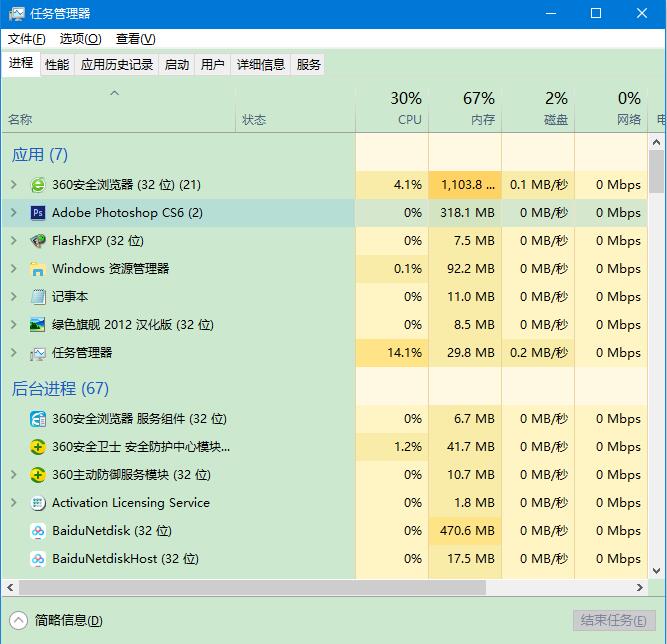Viewport: 667px width, 644px height.
Task: Select the 360安全卫士 安全防护中心模块 name
Action: tap(141, 447)
